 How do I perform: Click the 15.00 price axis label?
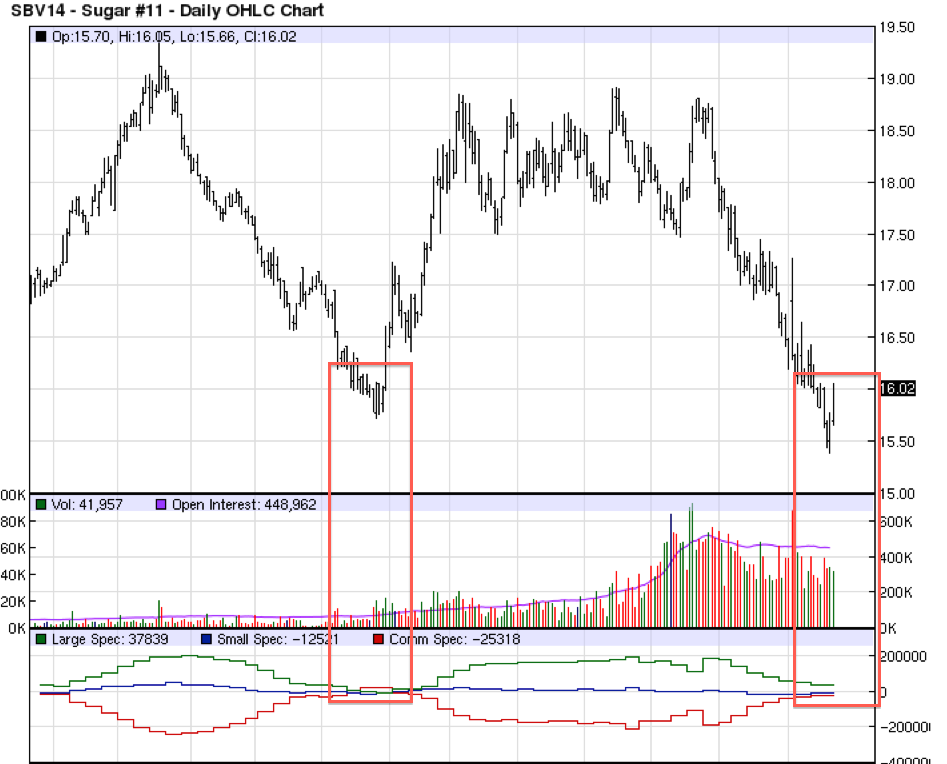click(x=897, y=493)
